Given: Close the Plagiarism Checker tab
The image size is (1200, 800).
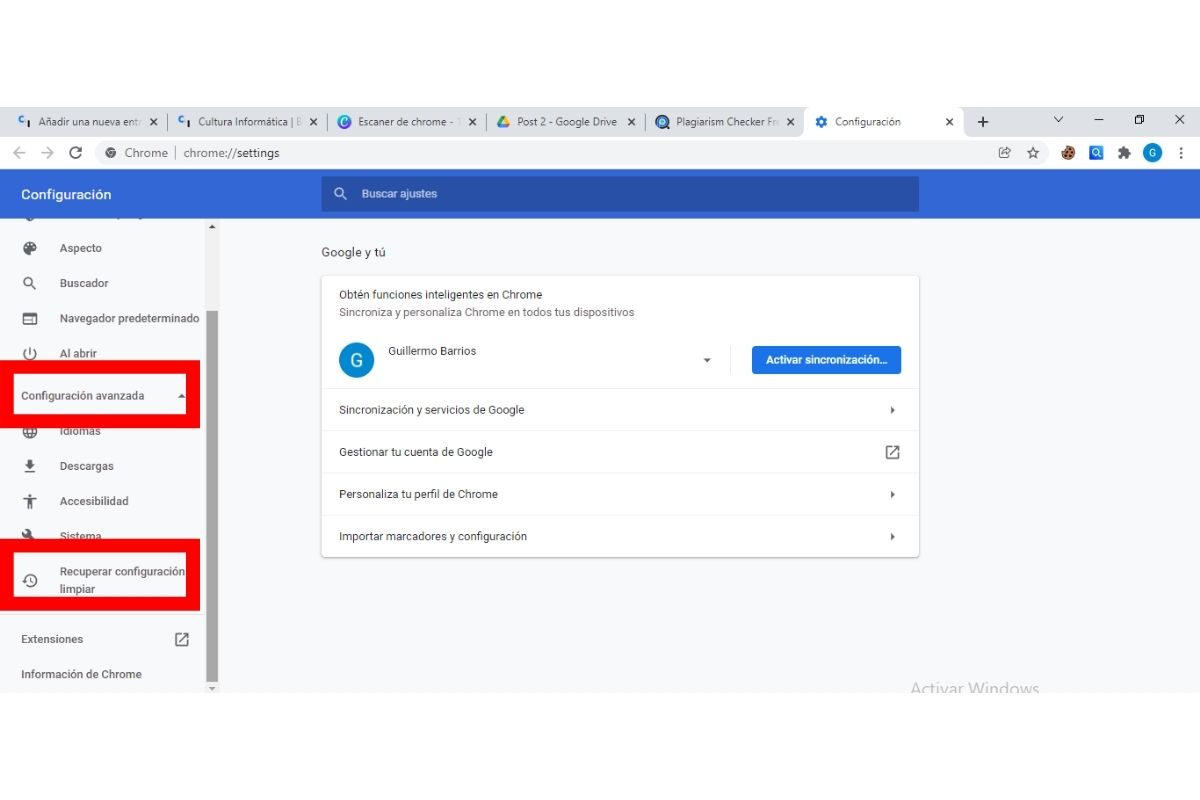Looking at the screenshot, I should 790,122.
